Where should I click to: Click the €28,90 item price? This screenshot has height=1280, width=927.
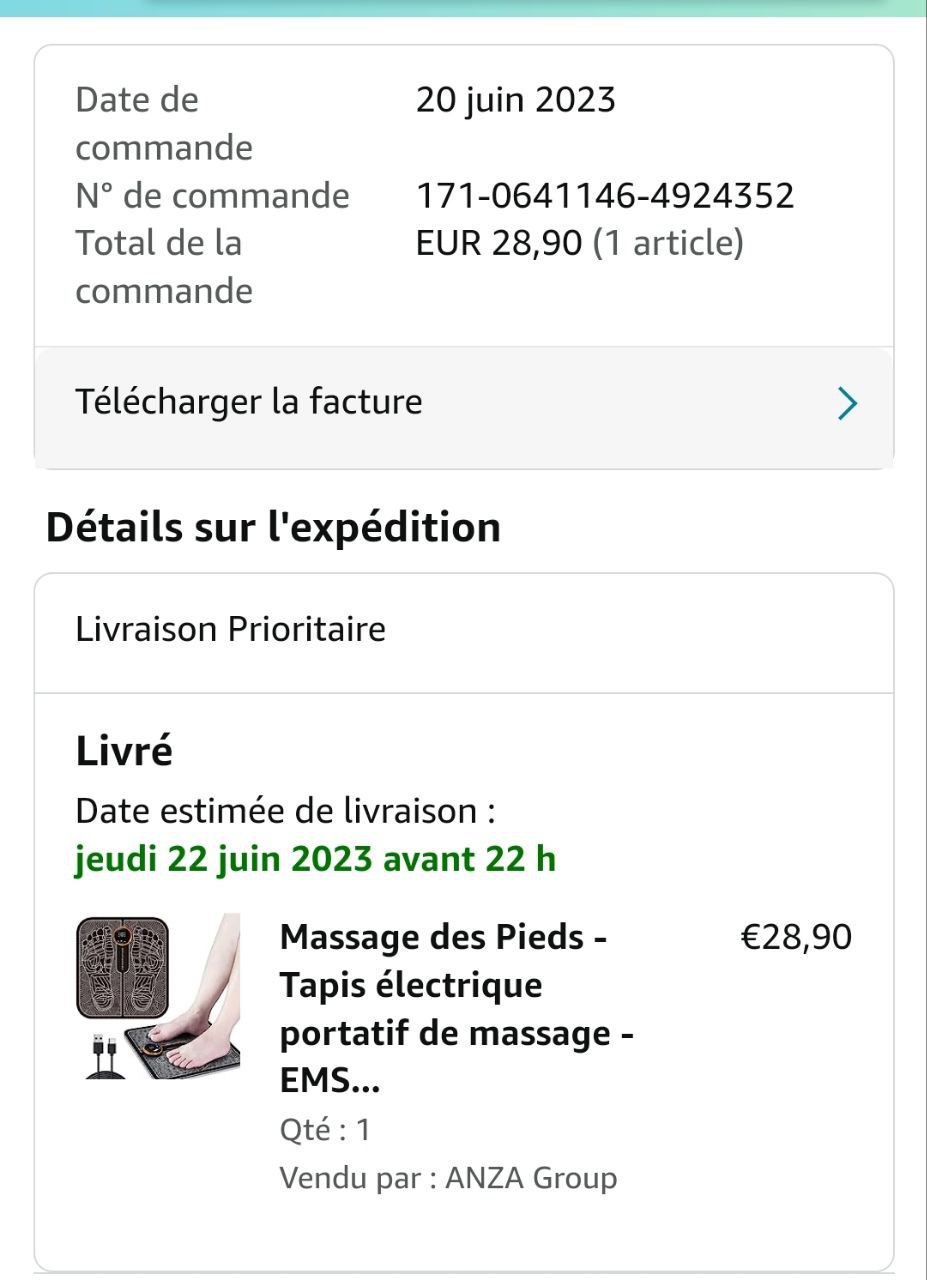click(x=795, y=937)
